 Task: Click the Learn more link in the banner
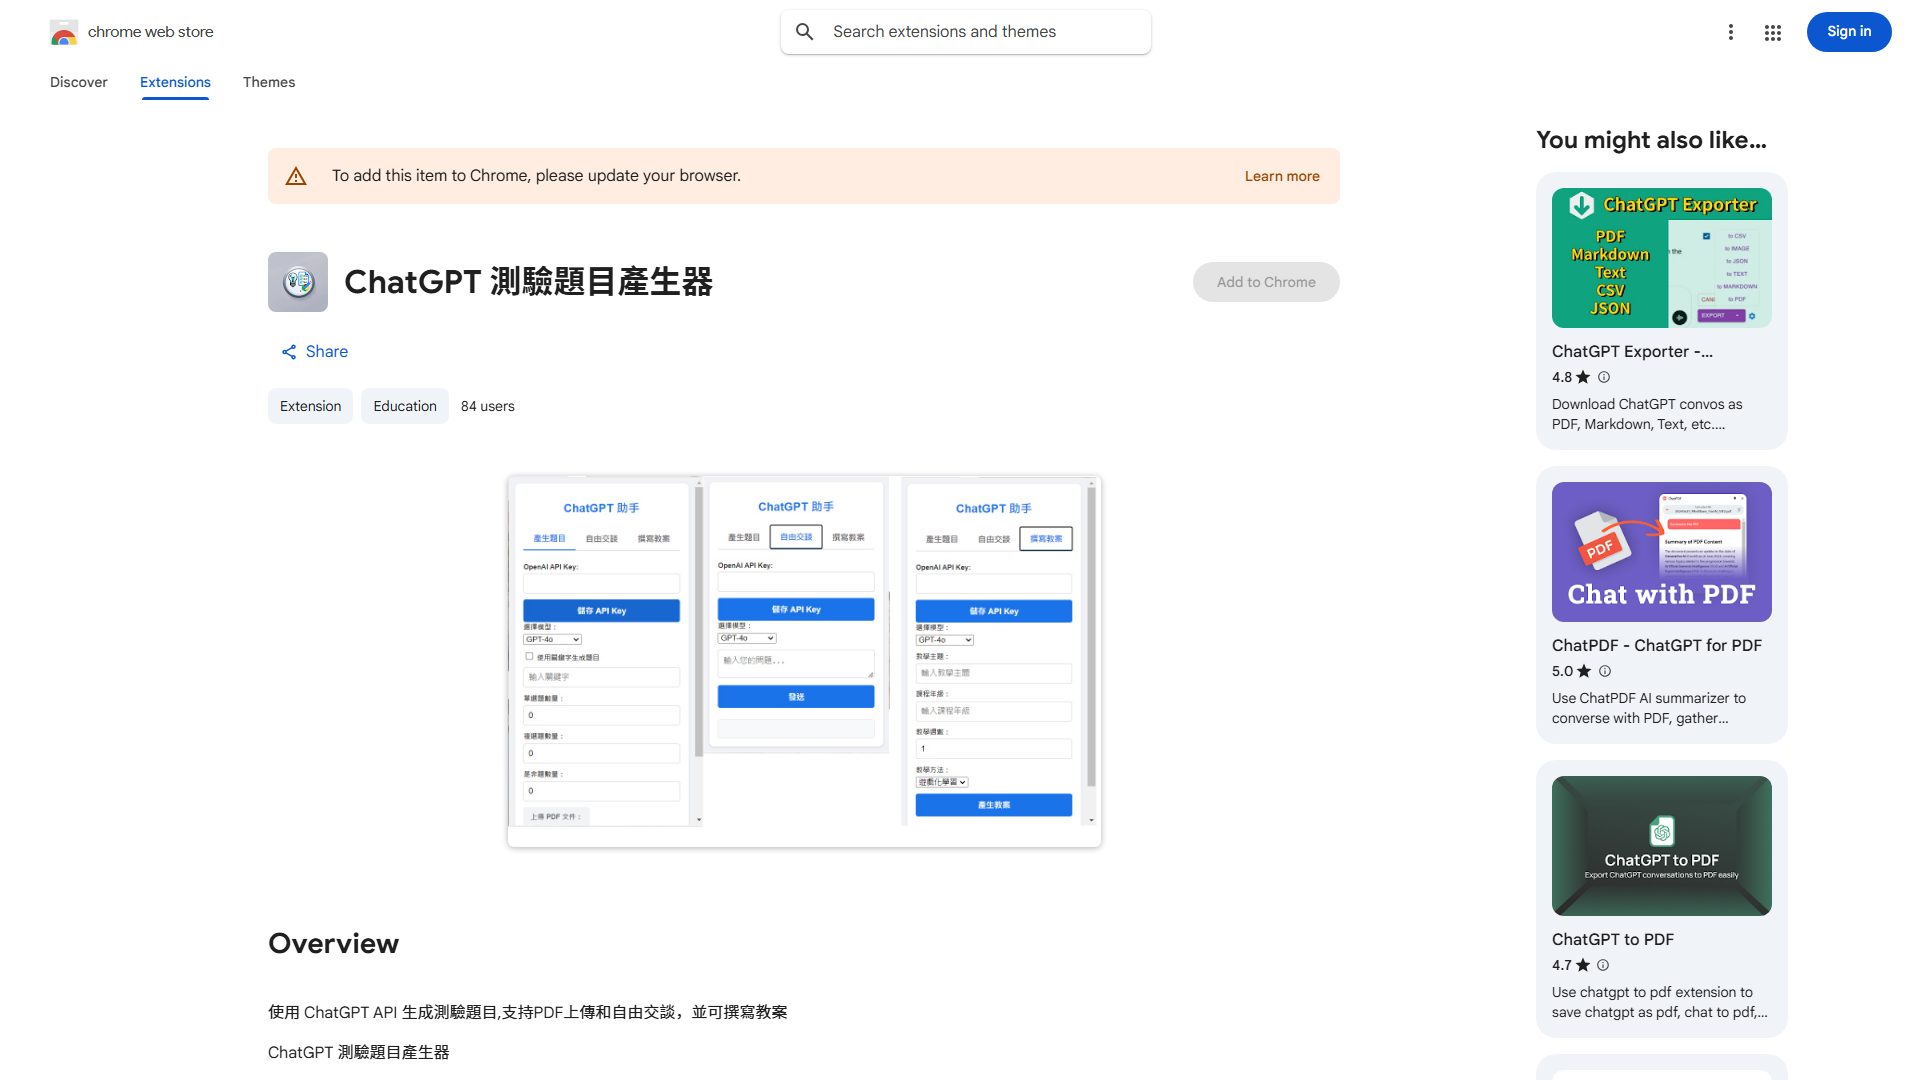(x=1281, y=175)
